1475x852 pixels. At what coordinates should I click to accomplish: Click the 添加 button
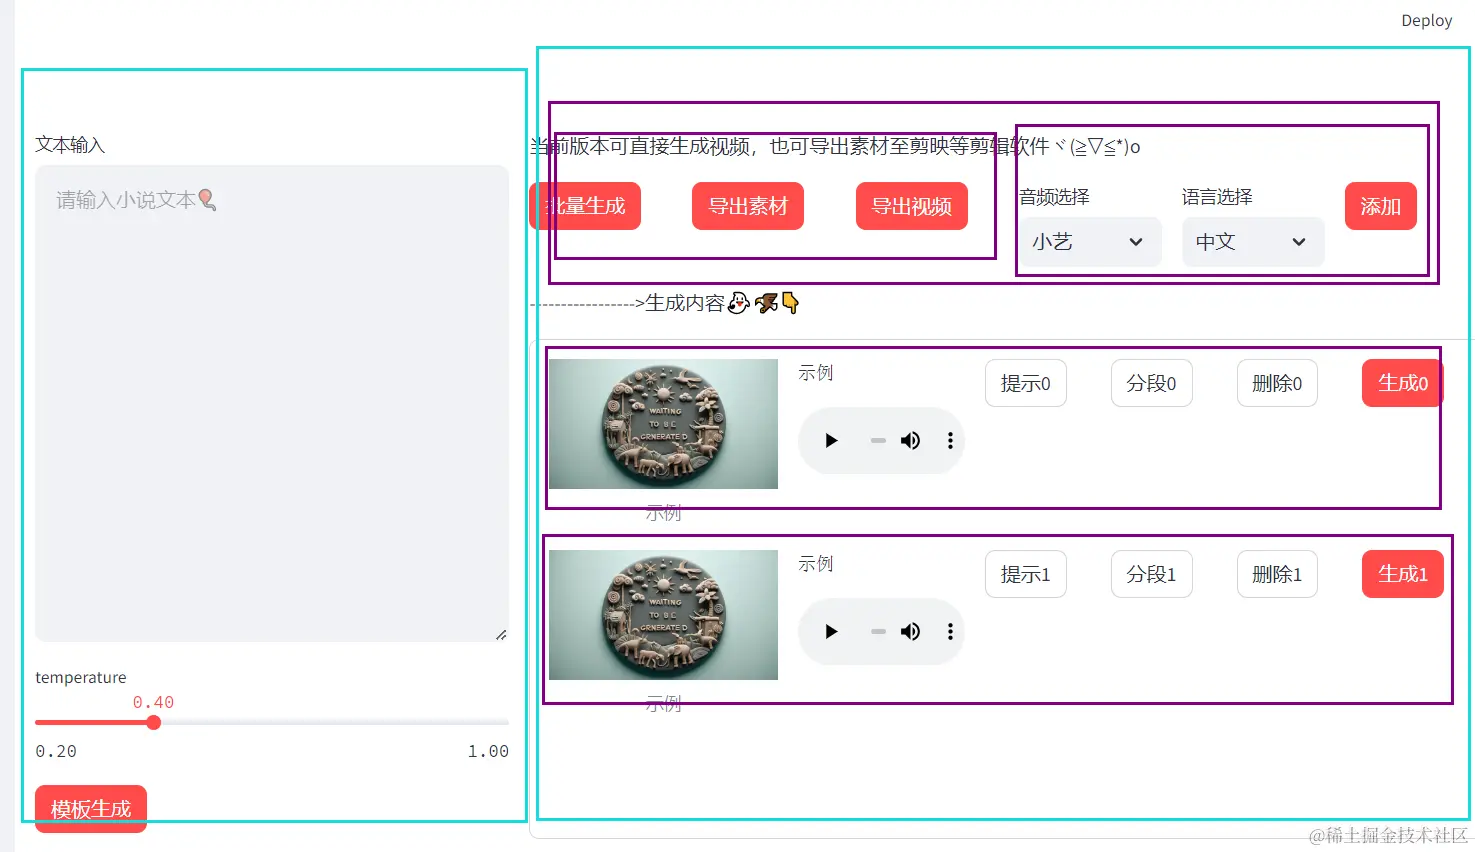(1380, 206)
